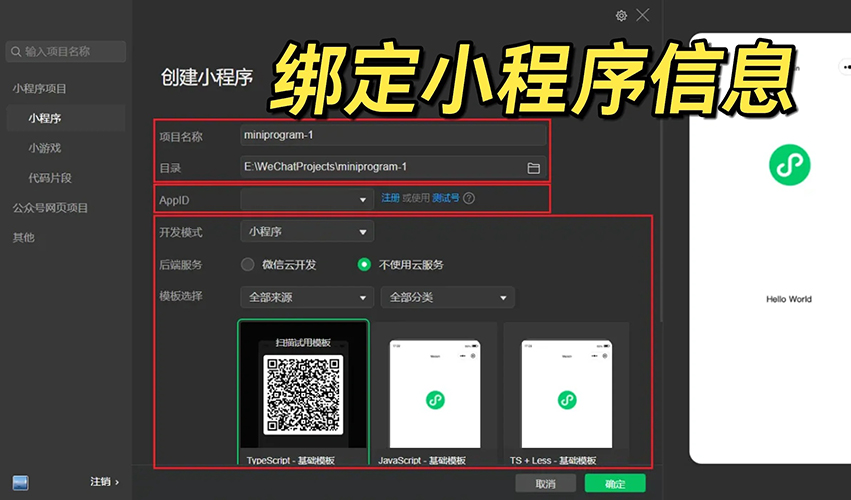Select the 微信云开发 radio button
The image size is (851, 500).
click(x=247, y=264)
